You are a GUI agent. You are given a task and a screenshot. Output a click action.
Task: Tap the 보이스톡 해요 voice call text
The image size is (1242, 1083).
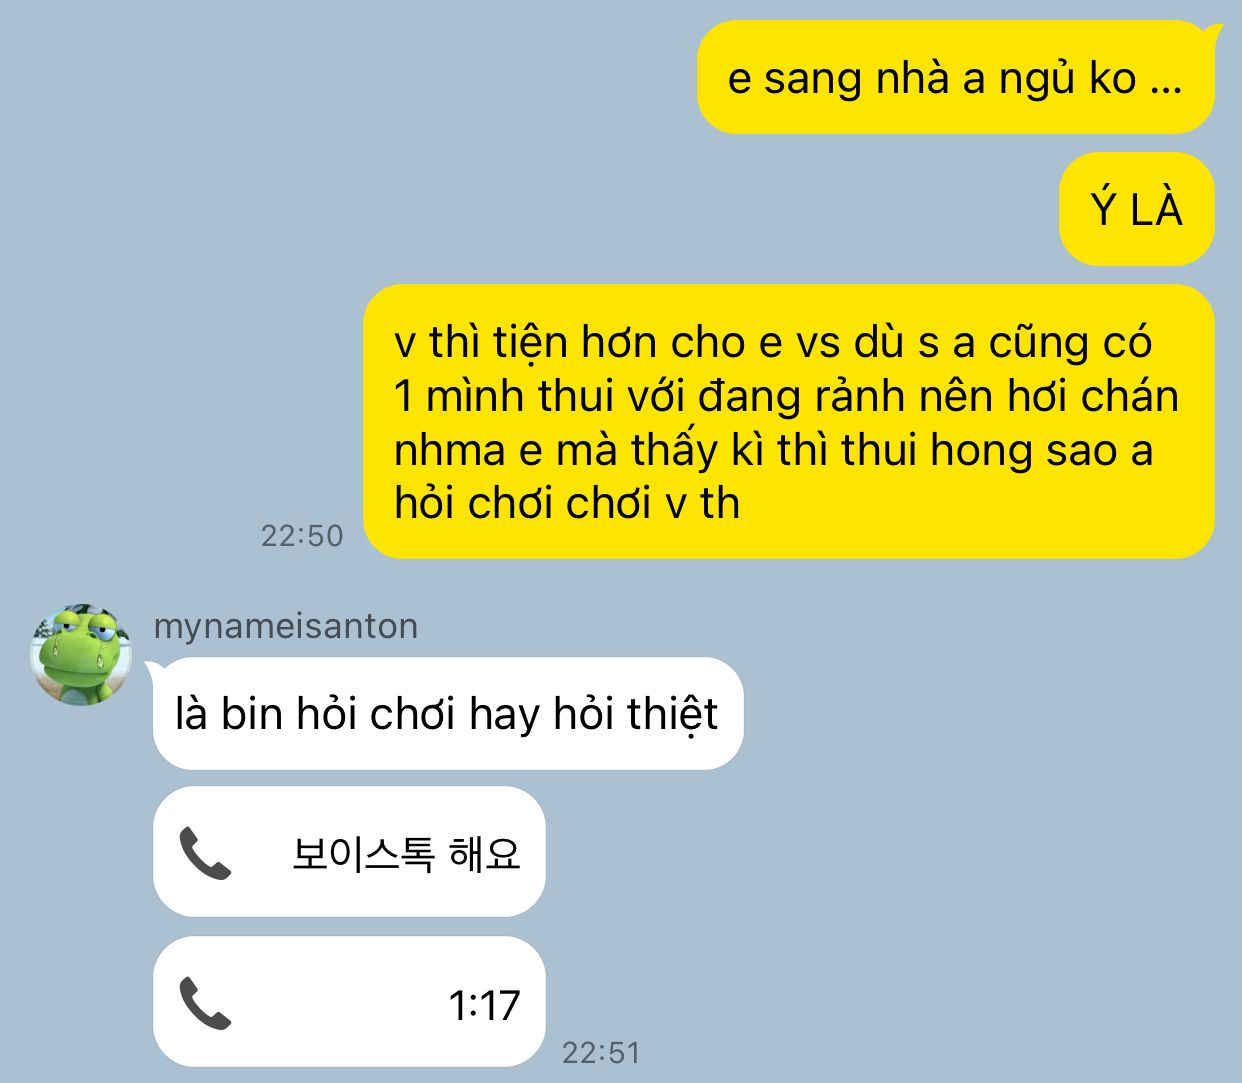click(406, 853)
